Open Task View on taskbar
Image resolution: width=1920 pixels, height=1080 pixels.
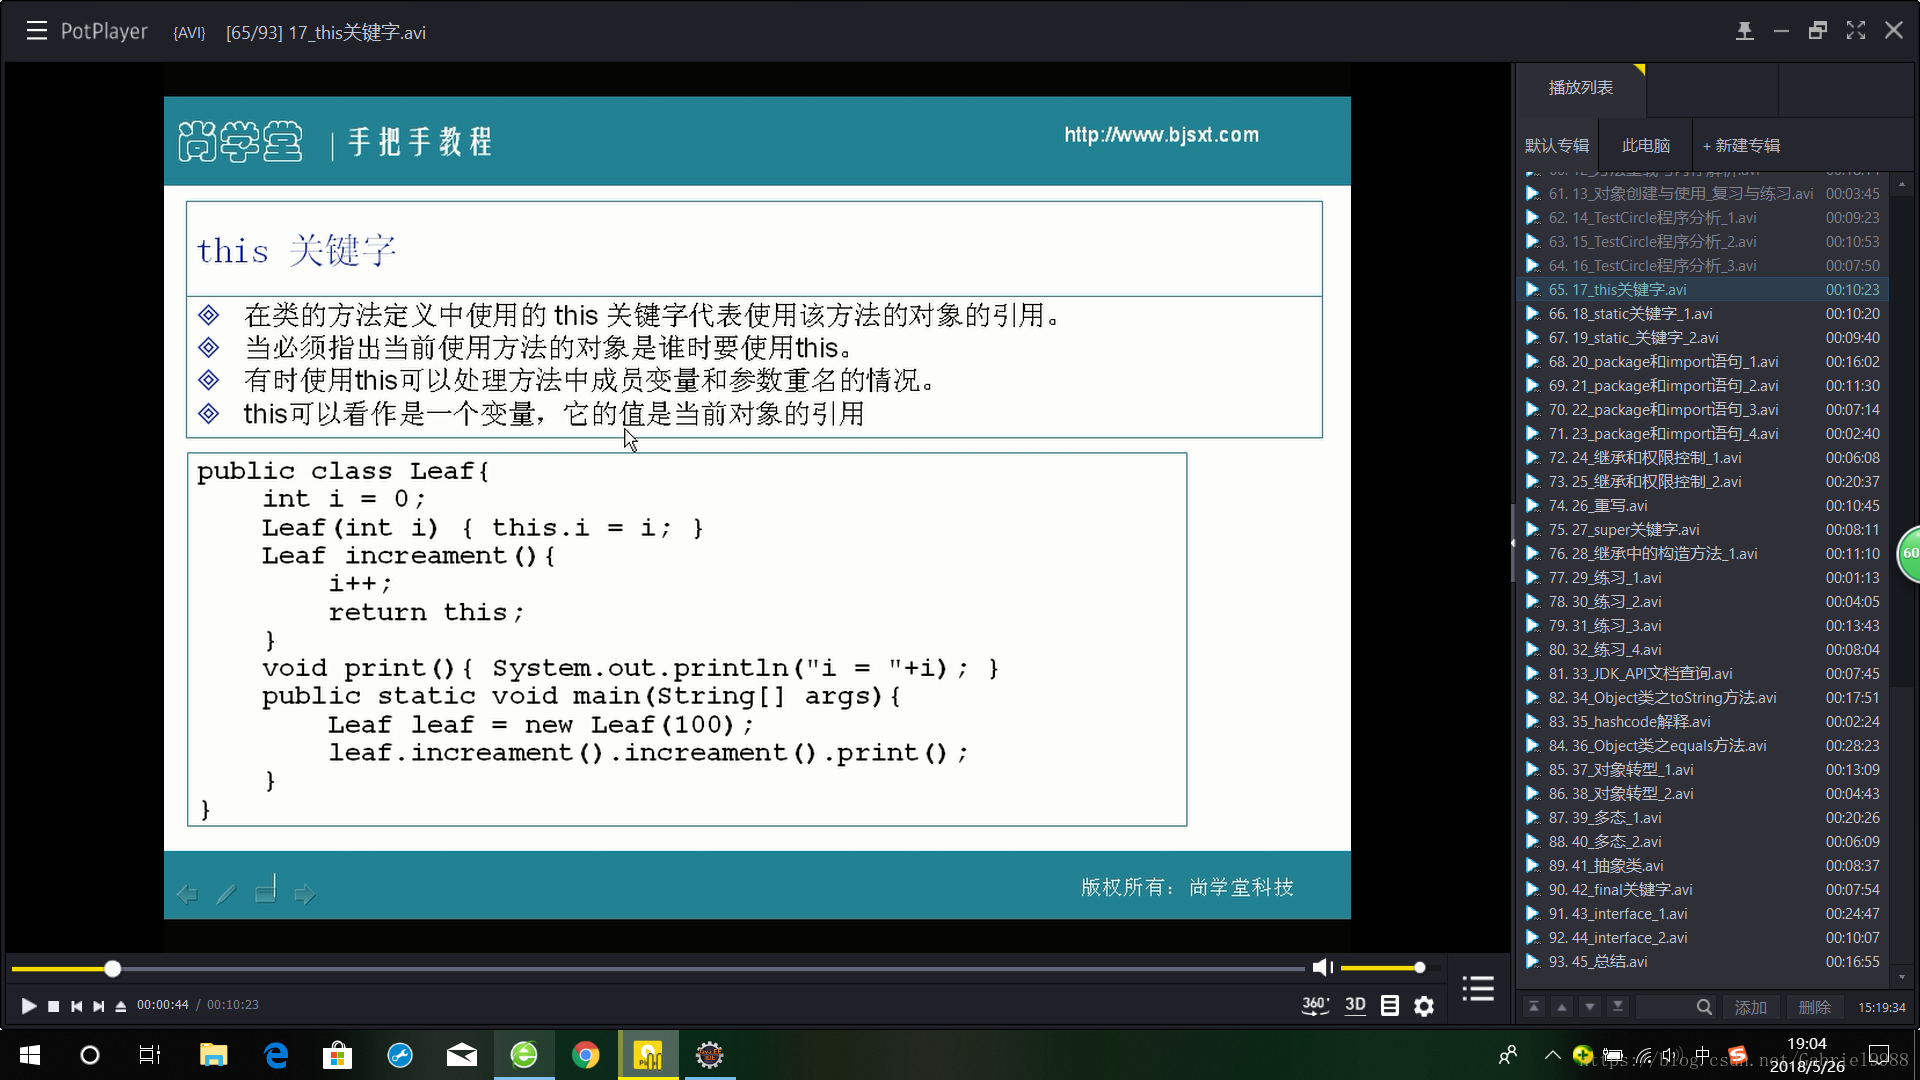click(x=150, y=1055)
